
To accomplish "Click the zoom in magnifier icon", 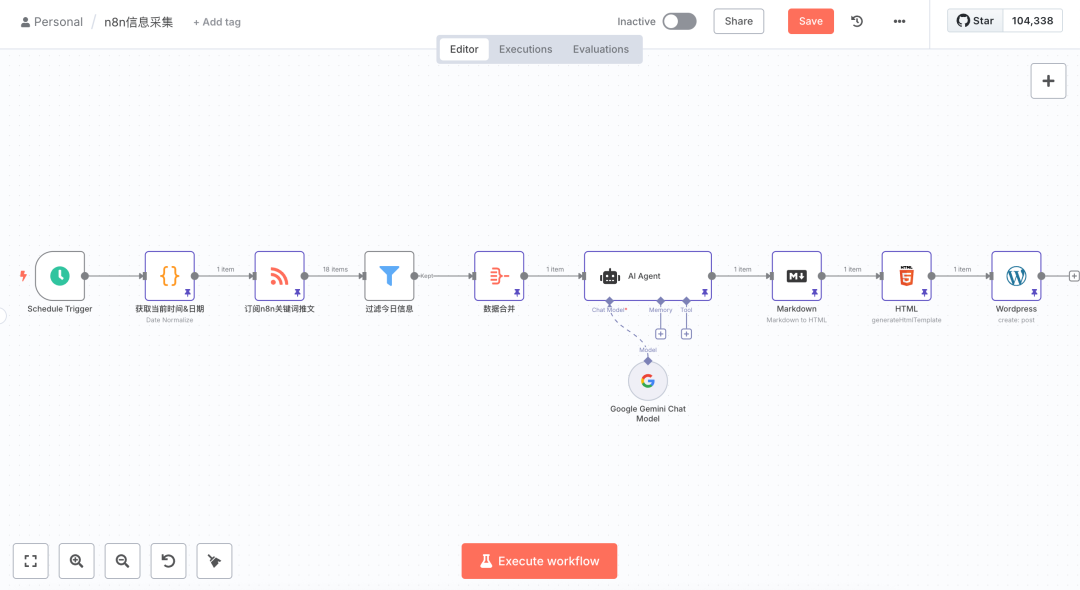I will point(76,561).
